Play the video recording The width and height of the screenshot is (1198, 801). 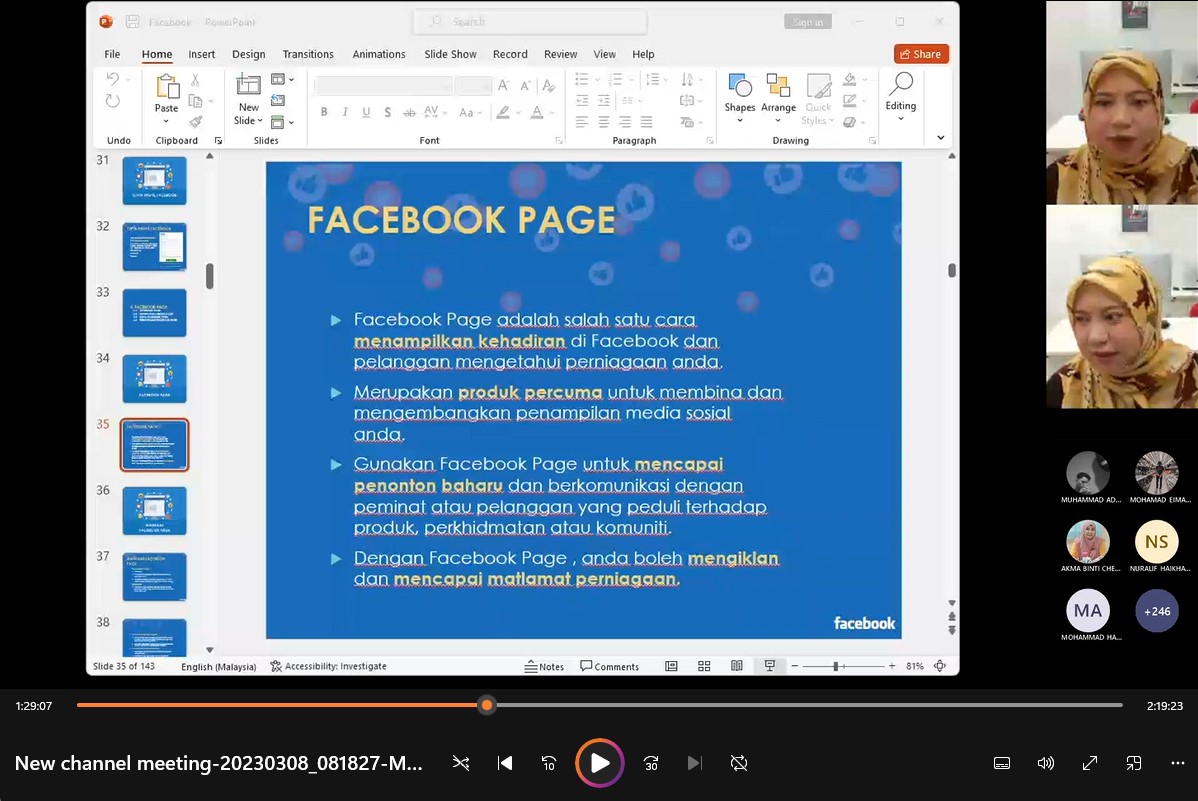600,763
